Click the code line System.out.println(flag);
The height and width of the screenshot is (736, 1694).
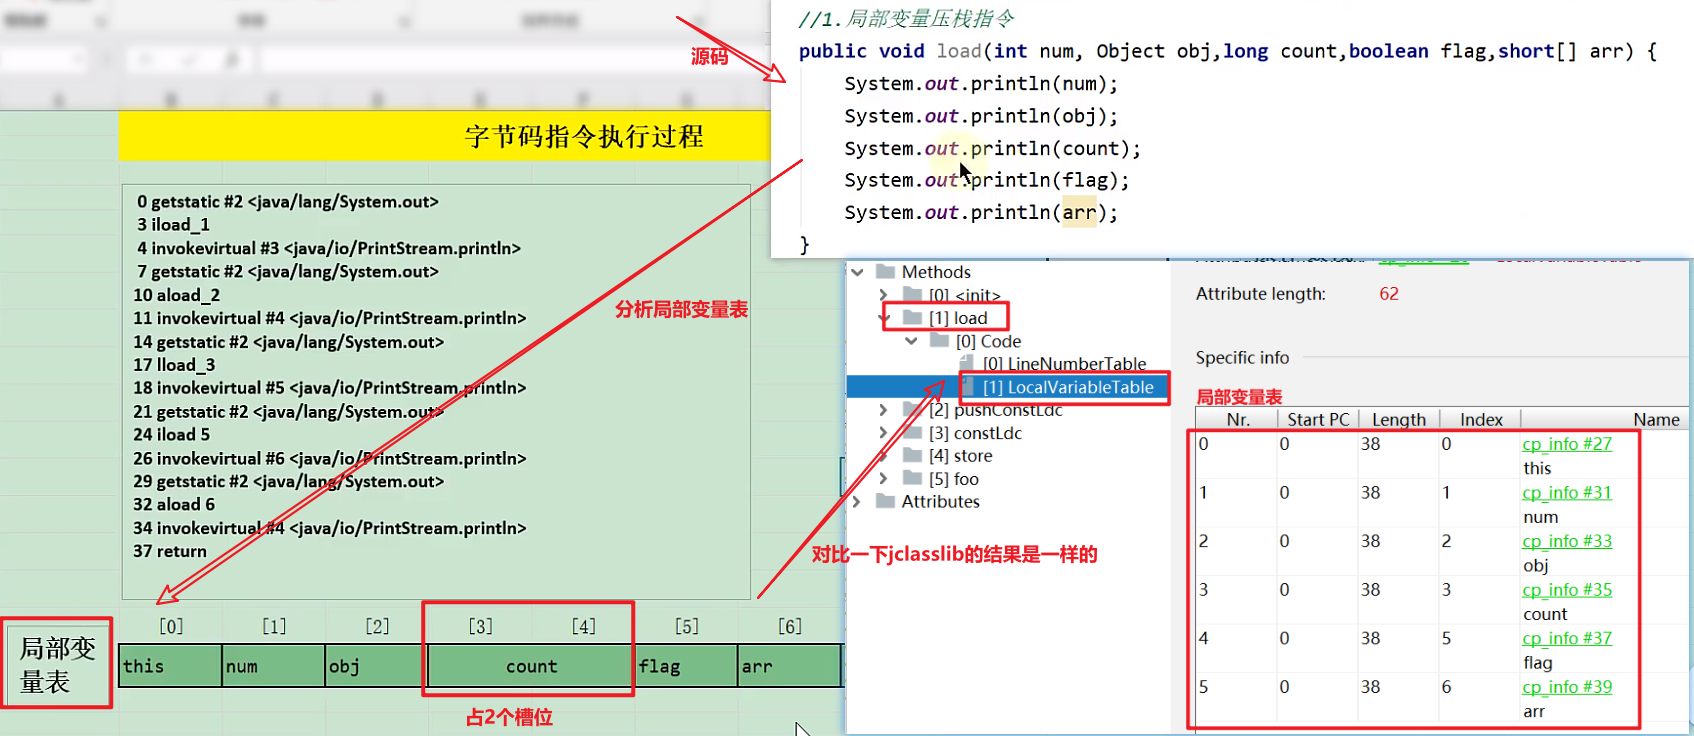(987, 180)
